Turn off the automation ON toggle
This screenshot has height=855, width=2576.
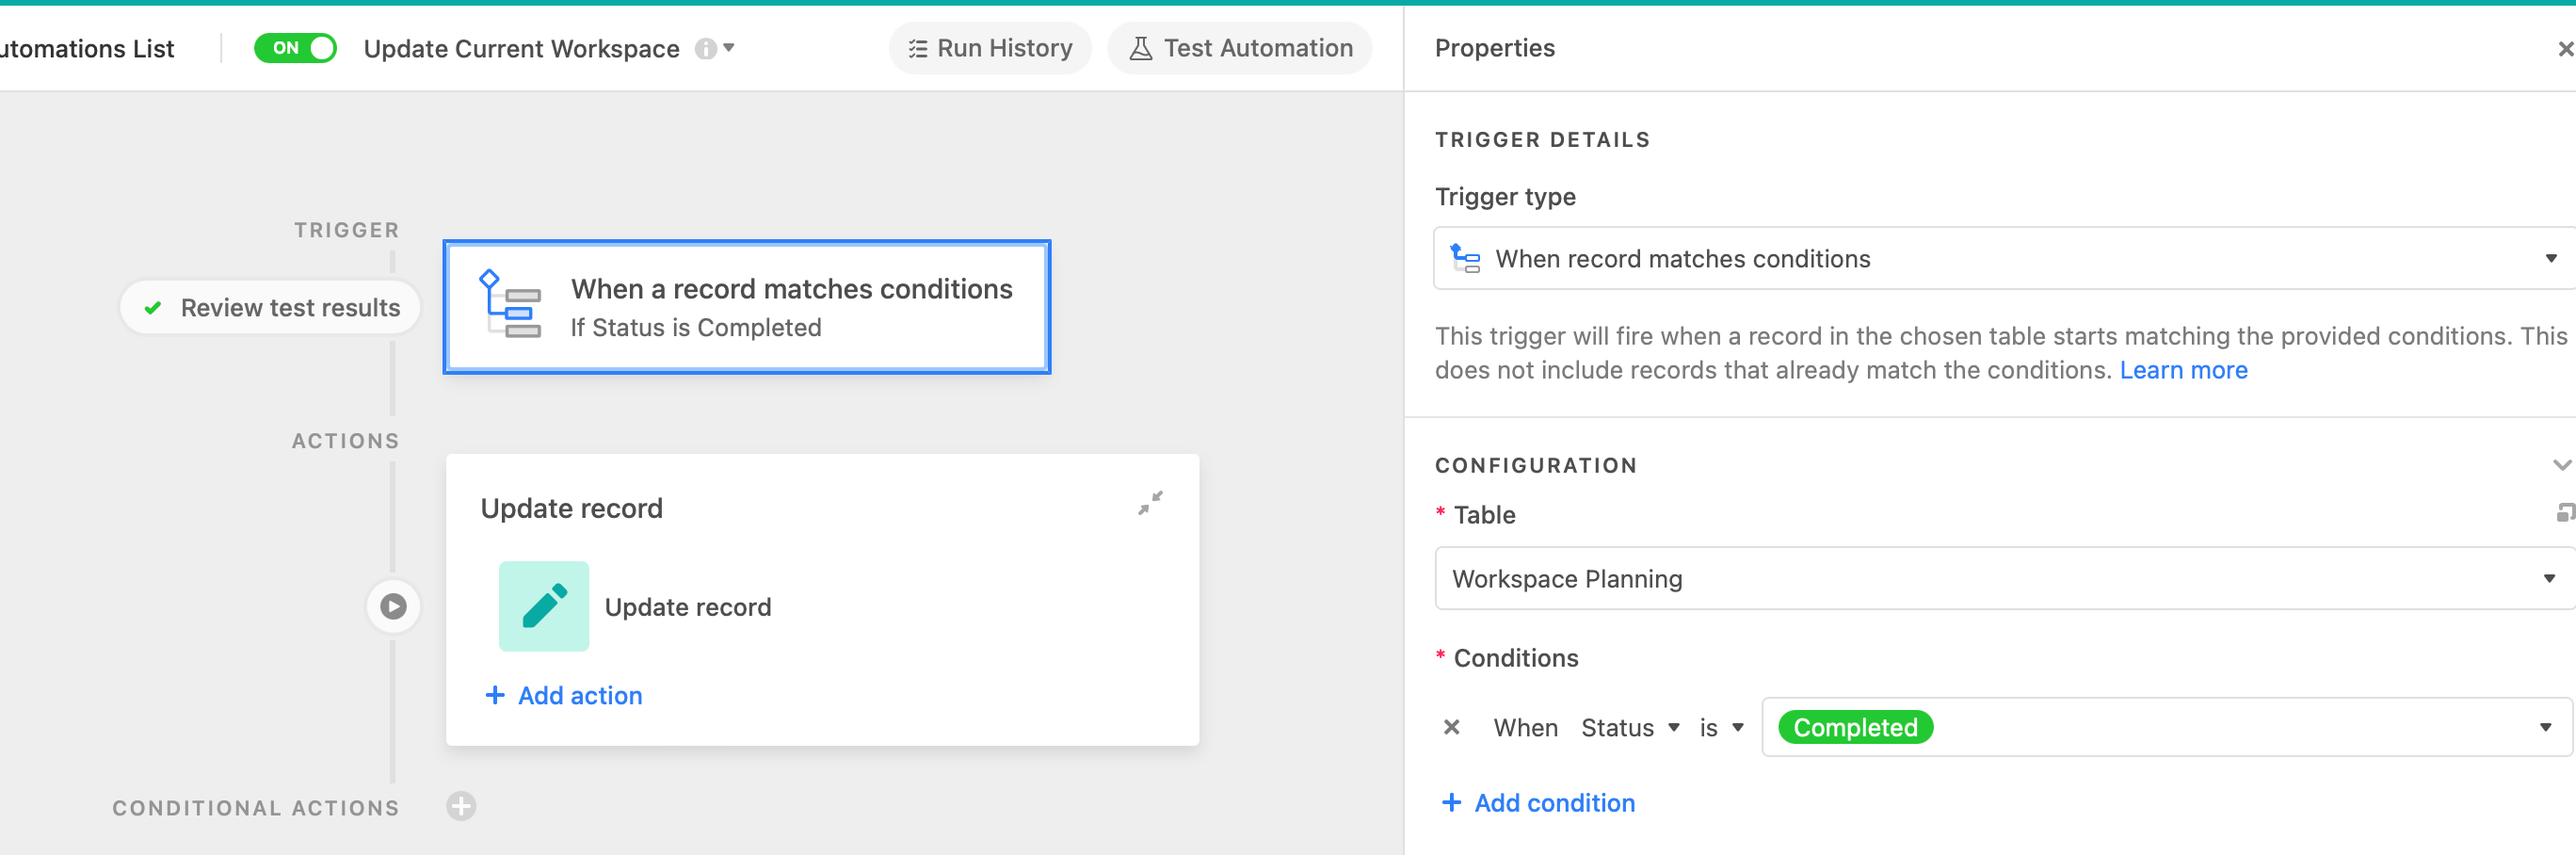(295, 47)
